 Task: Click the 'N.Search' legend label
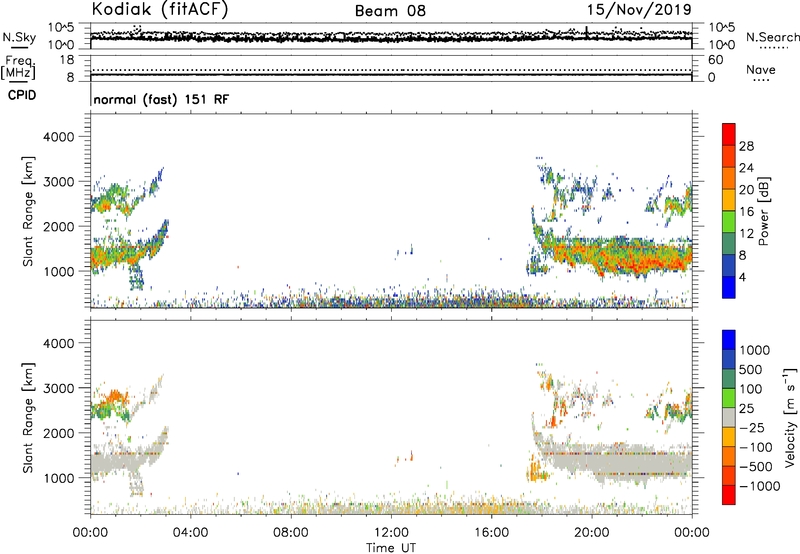(x=773, y=37)
